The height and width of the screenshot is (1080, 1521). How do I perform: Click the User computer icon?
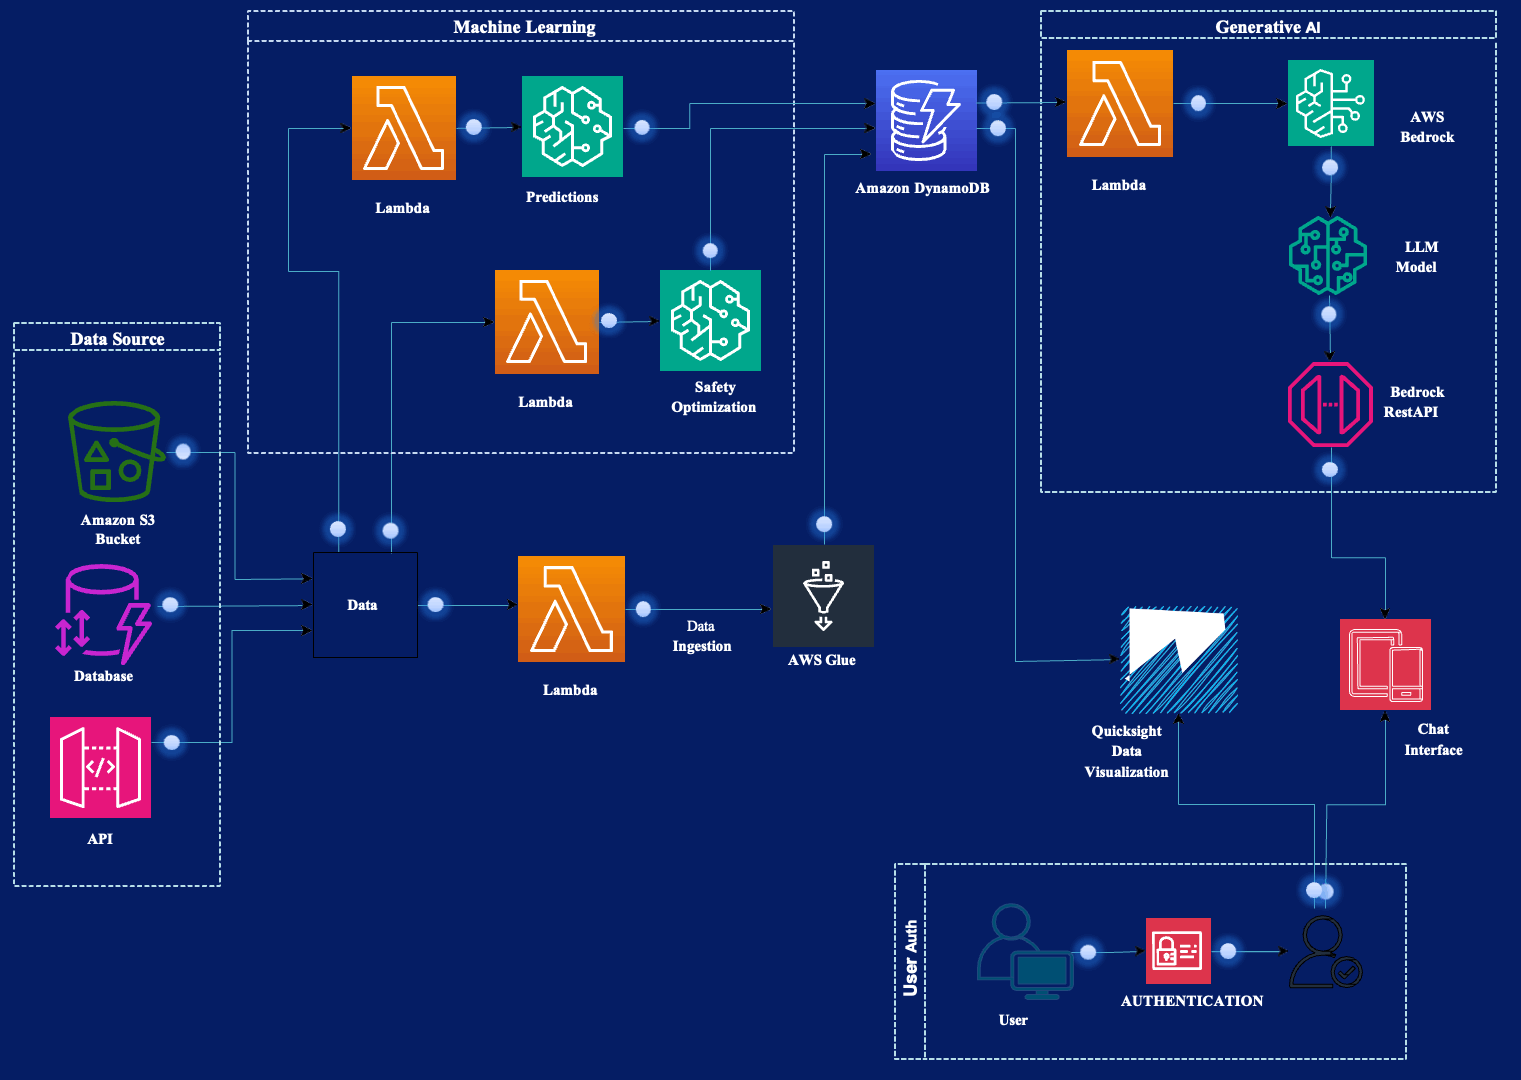coord(1025,952)
